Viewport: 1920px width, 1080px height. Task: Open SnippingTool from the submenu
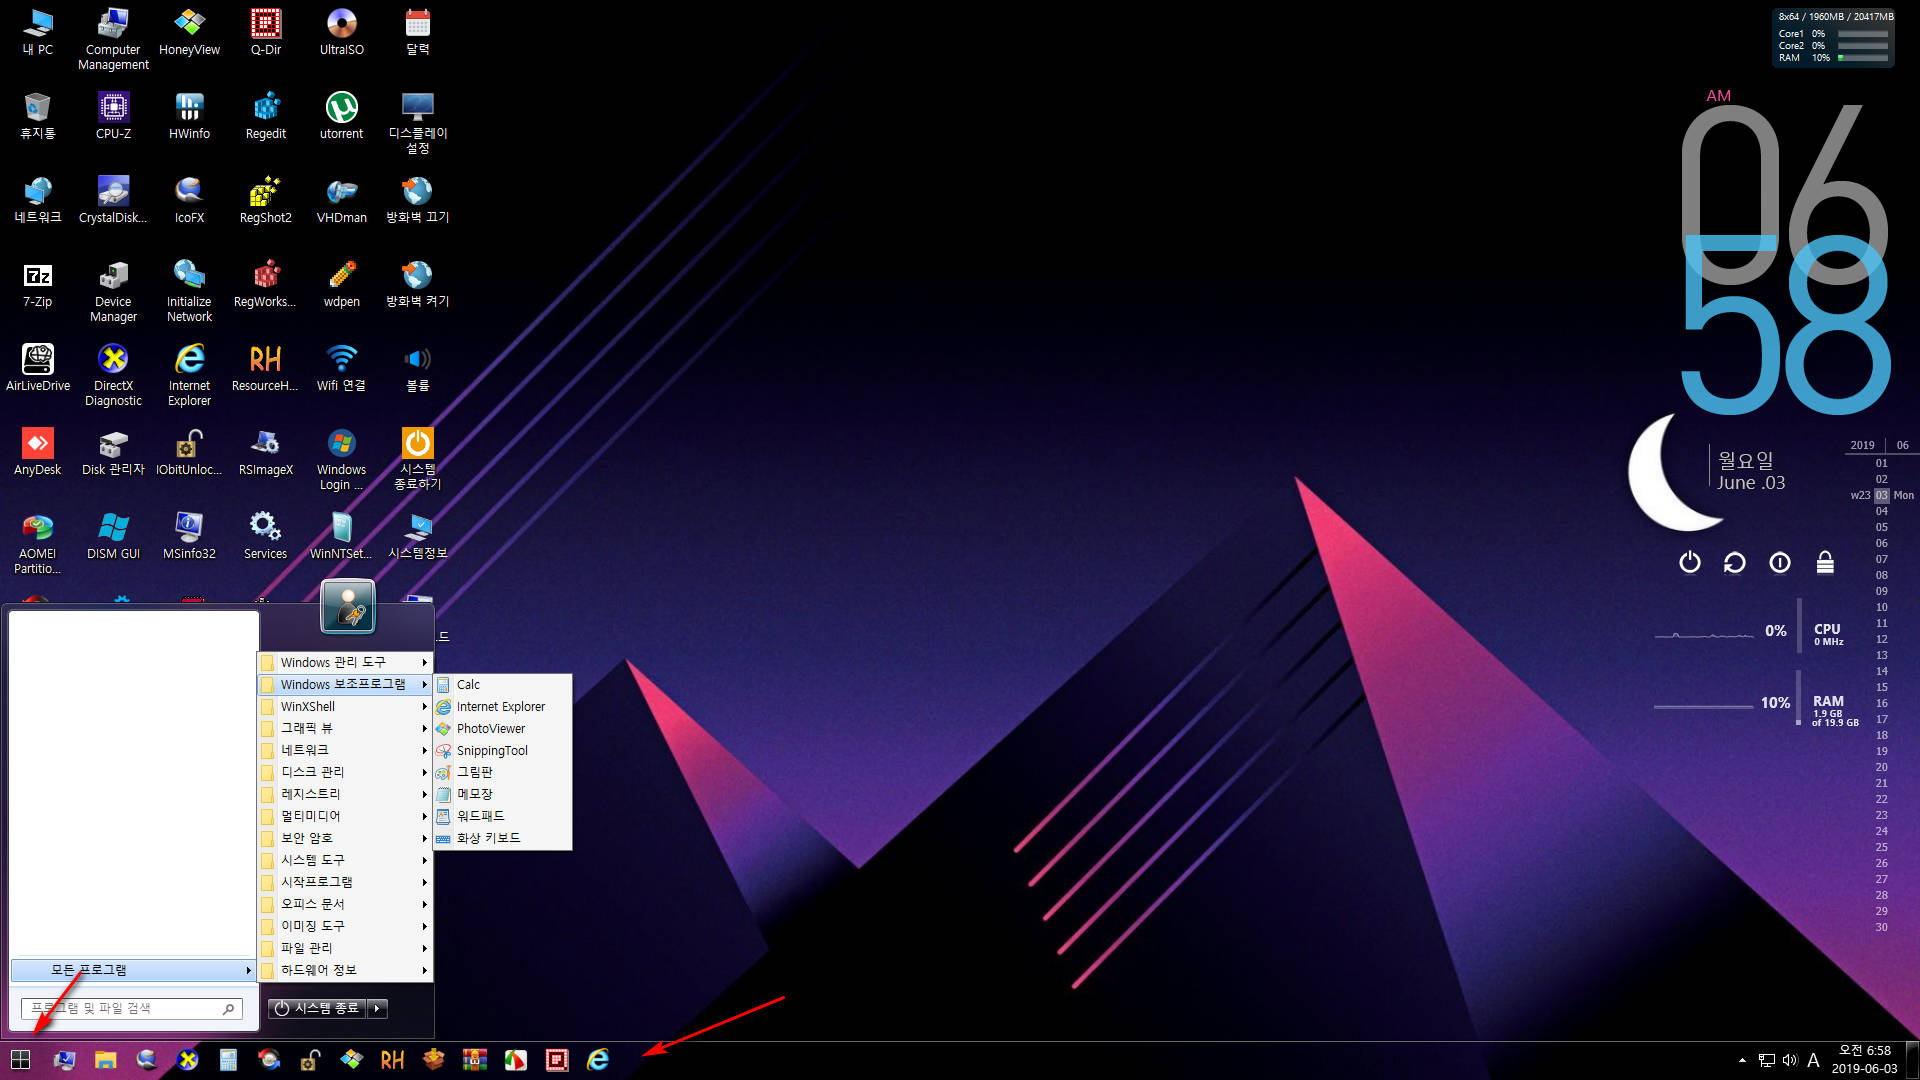502,751
